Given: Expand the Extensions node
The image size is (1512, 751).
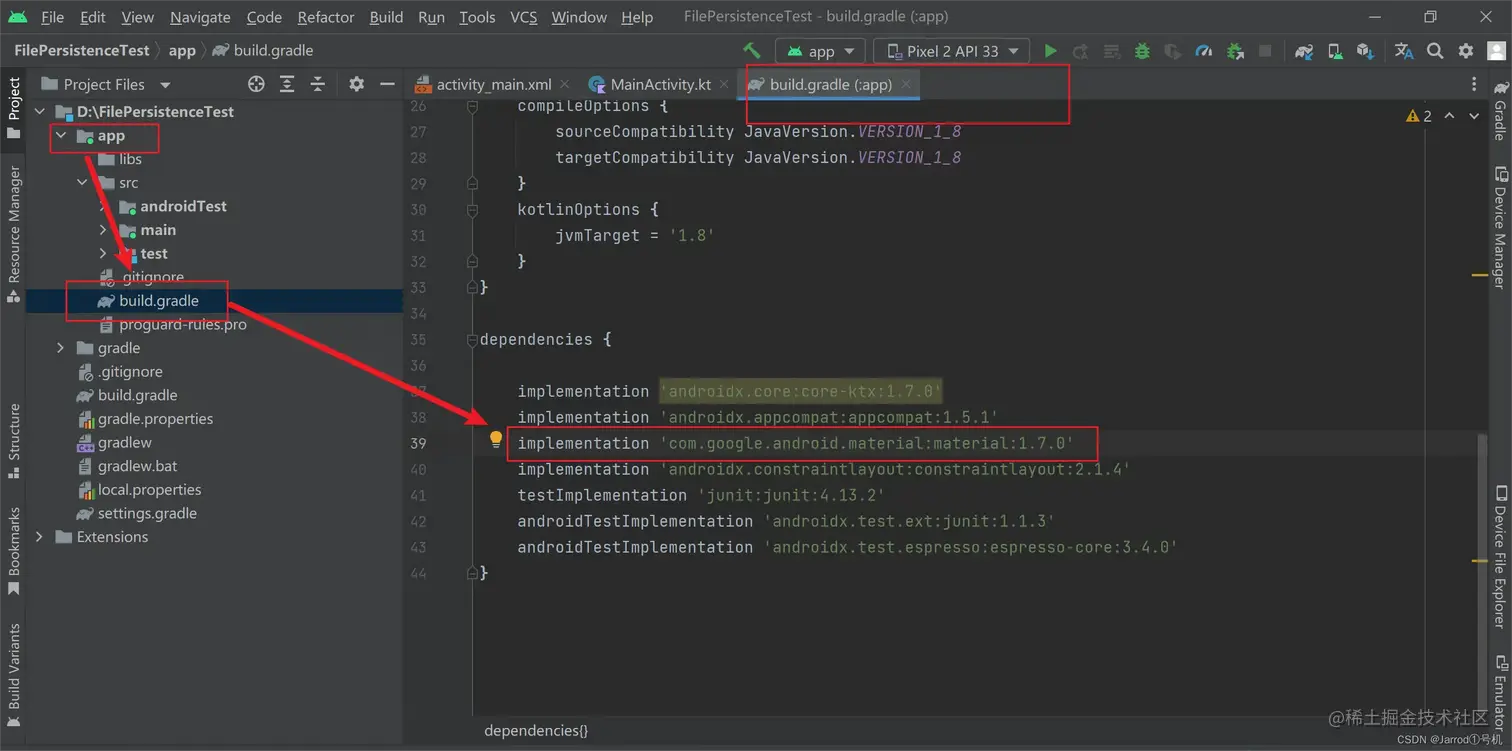Looking at the screenshot, I should click(x=40, y=537).
